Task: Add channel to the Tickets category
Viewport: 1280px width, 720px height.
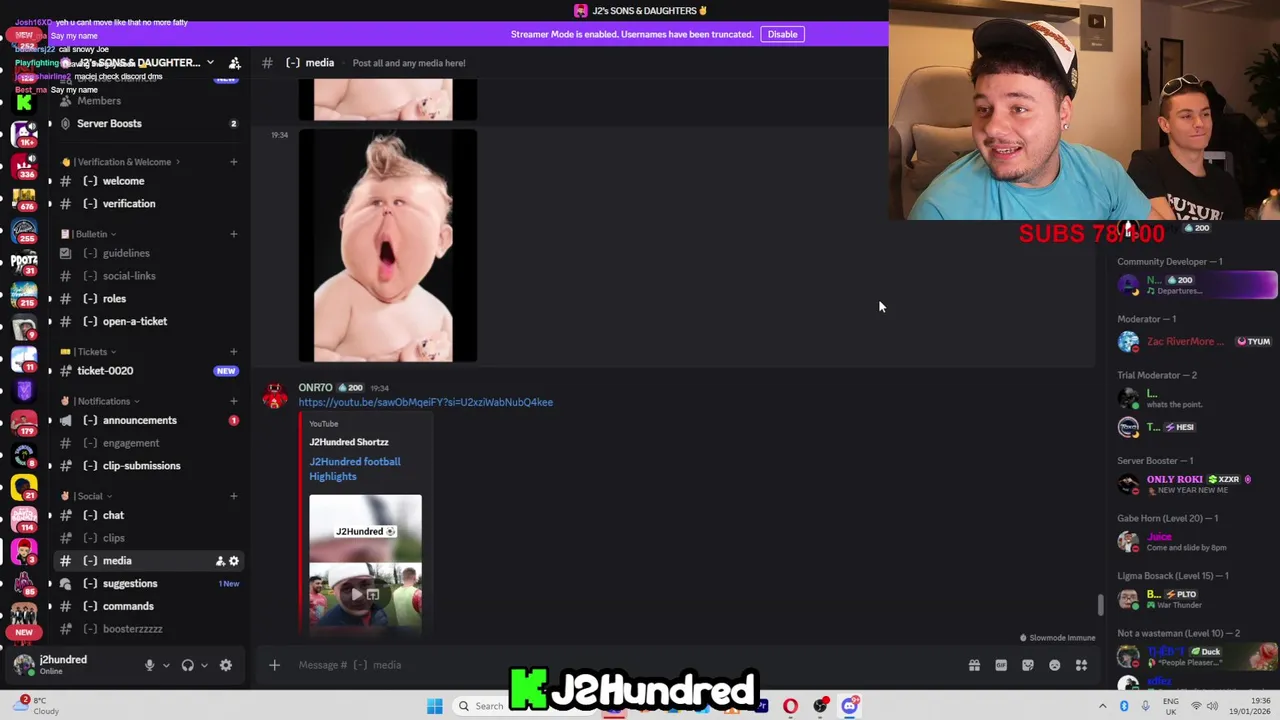Action: click(x=233, y=352)
